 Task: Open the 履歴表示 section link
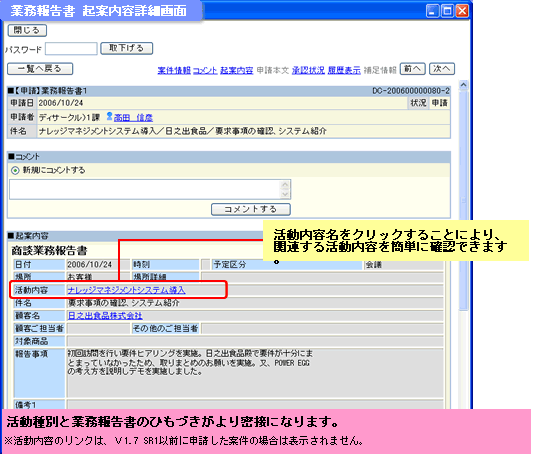point(344,70)
